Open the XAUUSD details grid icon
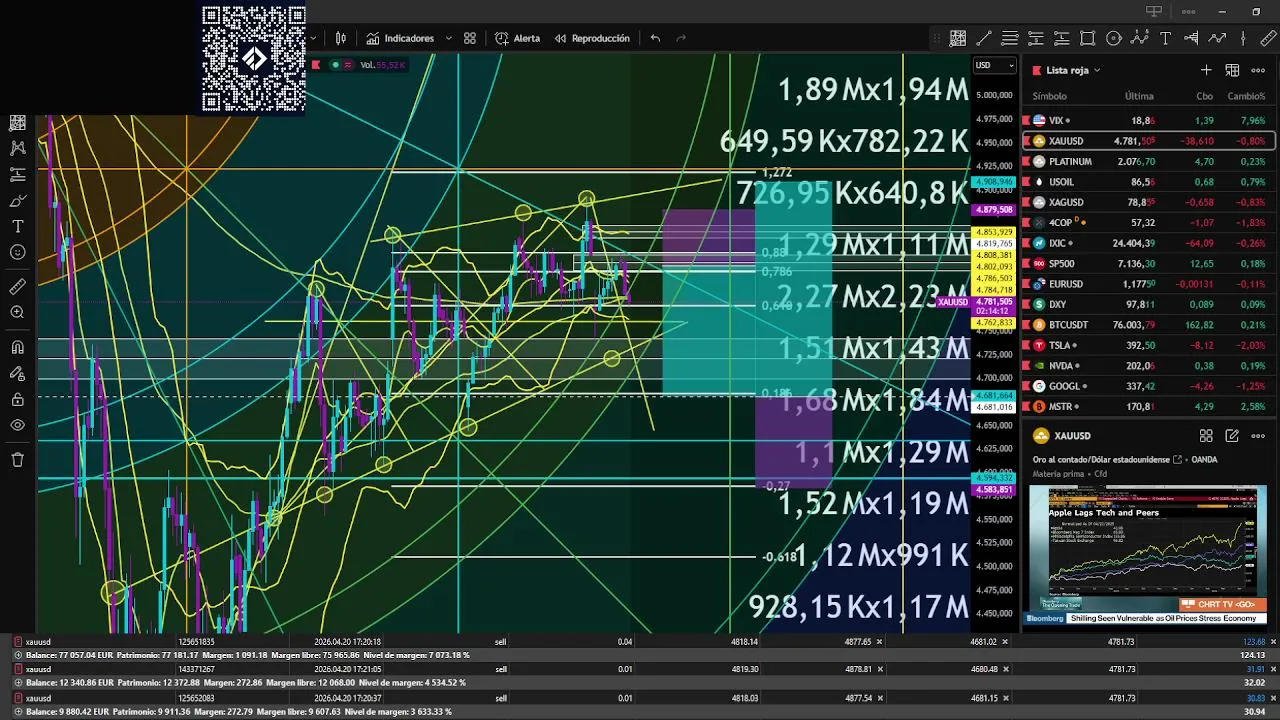 tap(1206, 436)
